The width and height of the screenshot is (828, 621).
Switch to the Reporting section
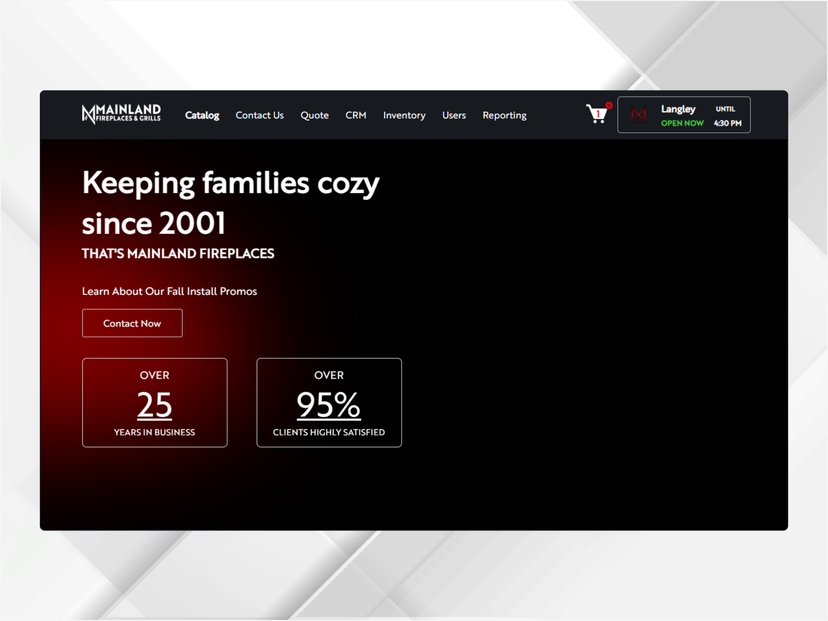point(504,115)
